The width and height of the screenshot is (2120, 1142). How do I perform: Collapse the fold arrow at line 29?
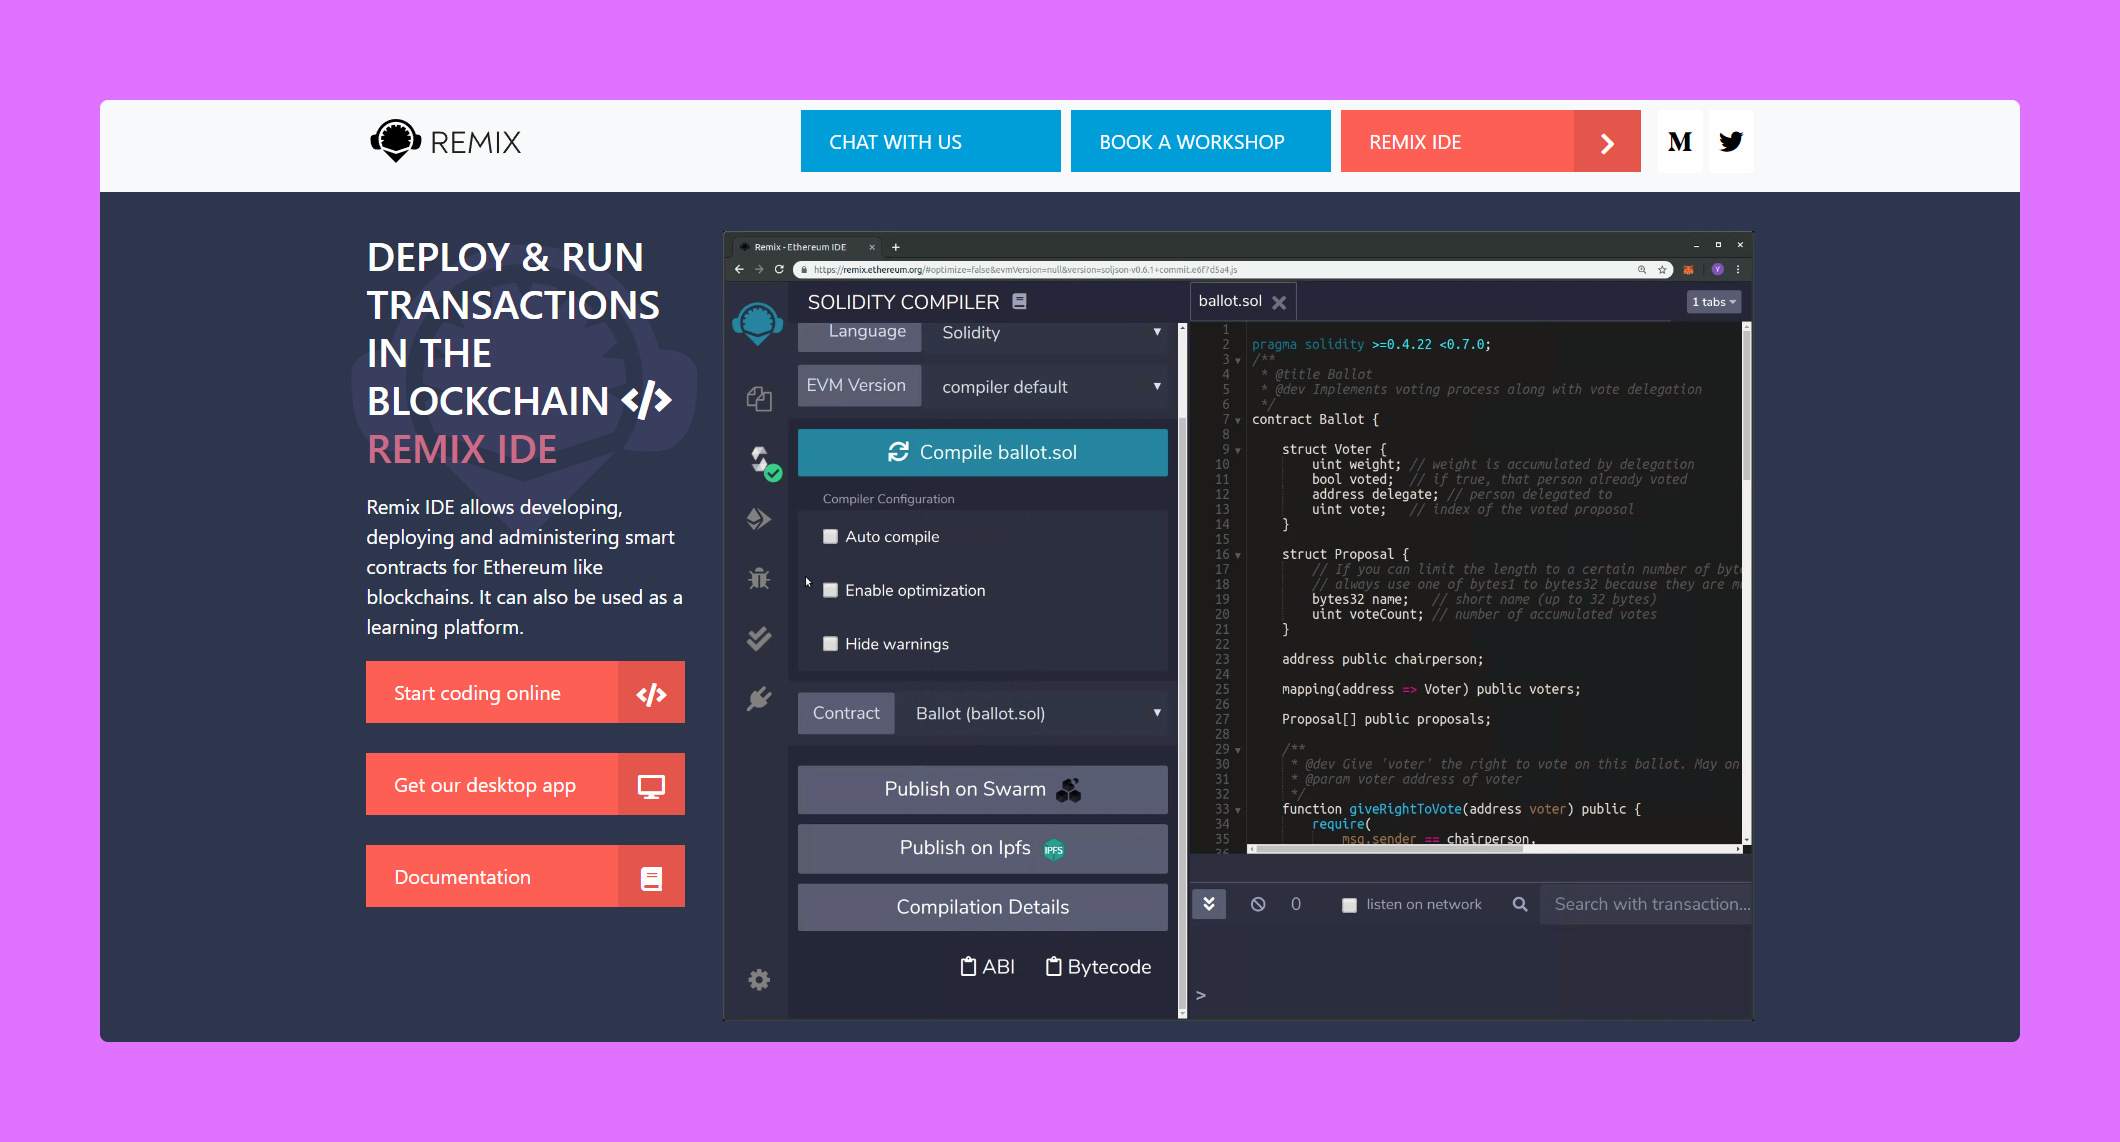tap(1238, 750)
